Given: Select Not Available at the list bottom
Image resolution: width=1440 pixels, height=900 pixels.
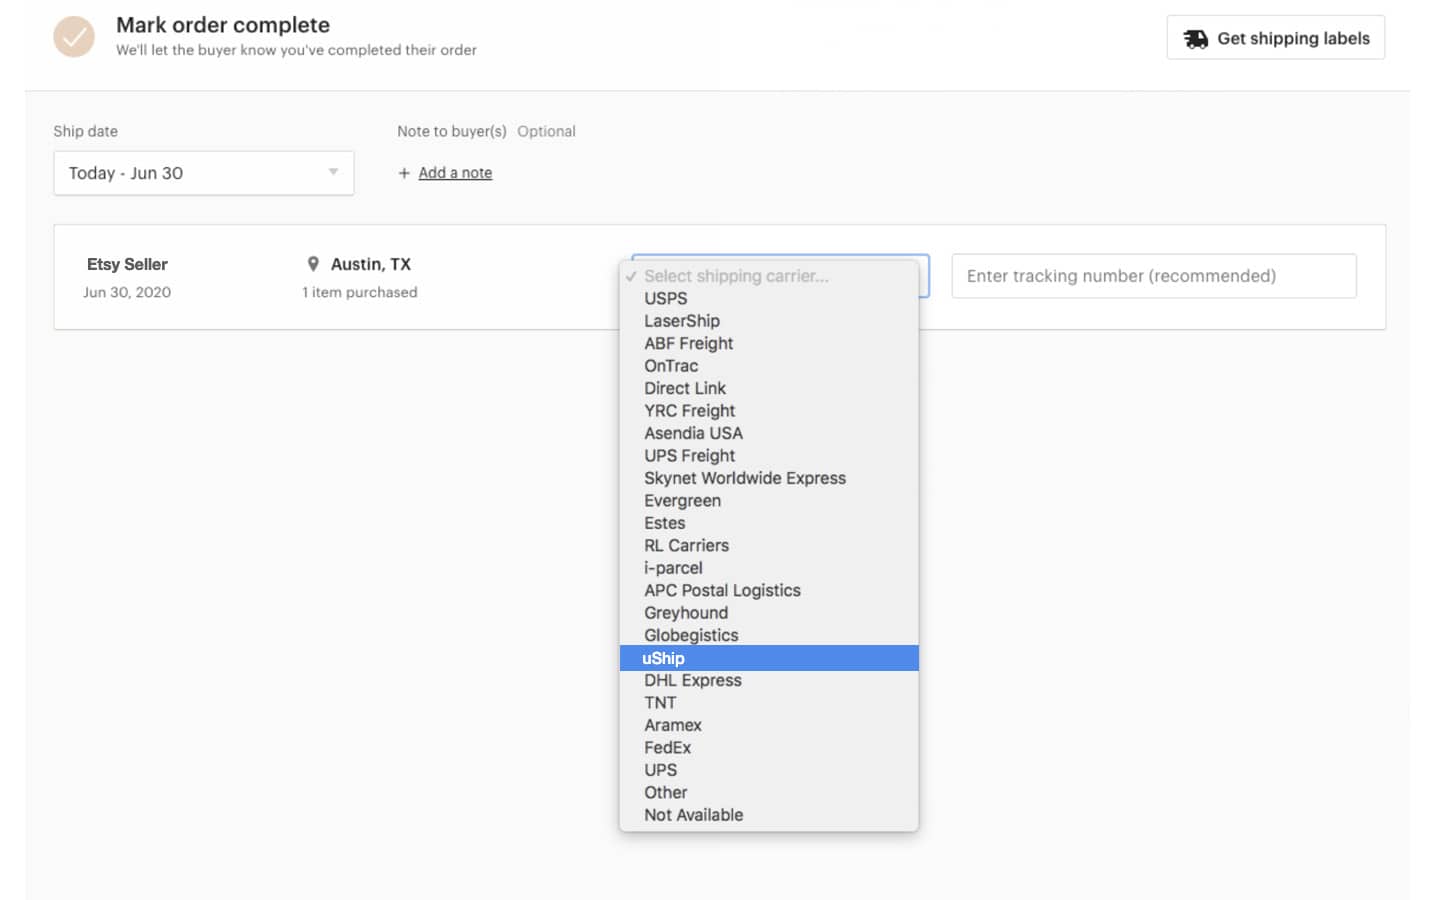Looking at the screenshot, I should [693, 814].
